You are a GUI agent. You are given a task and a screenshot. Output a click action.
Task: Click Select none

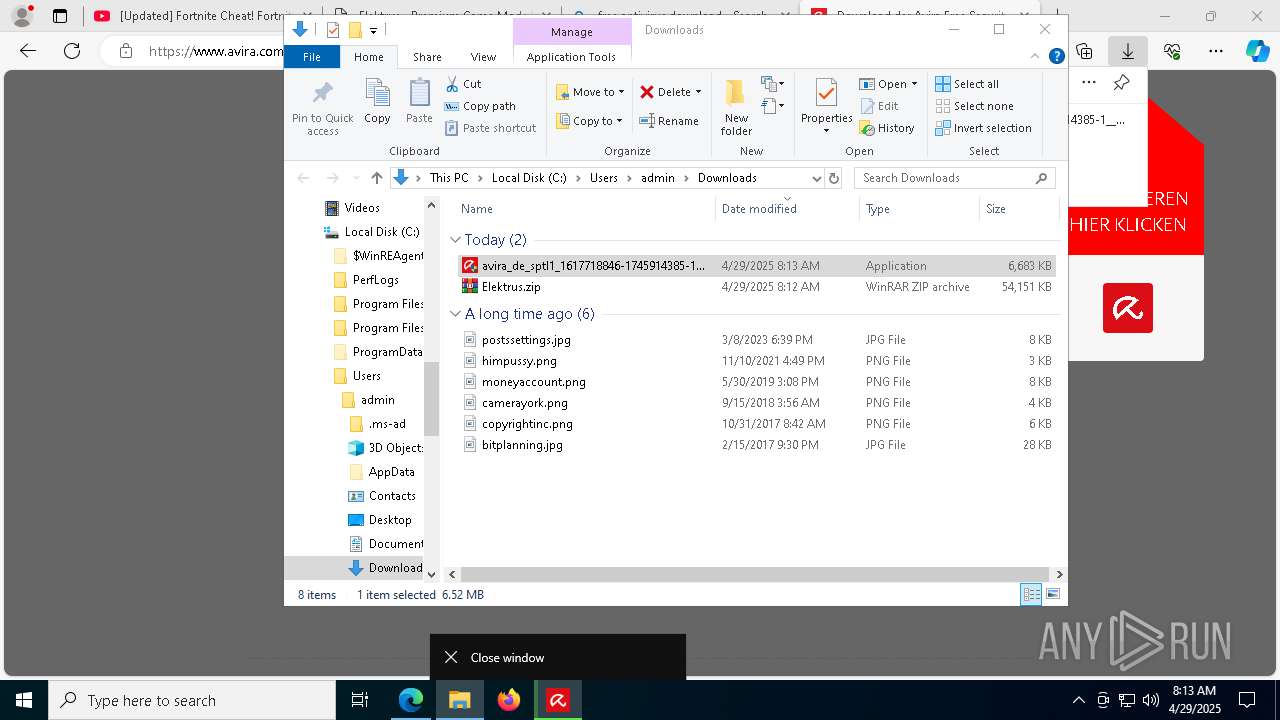974,106
